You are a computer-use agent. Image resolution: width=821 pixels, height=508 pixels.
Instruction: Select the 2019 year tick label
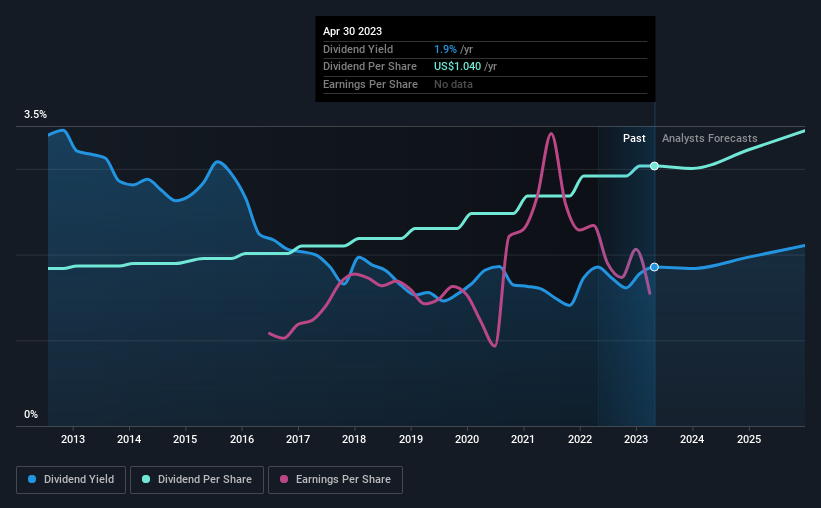[x=411, y=439]
